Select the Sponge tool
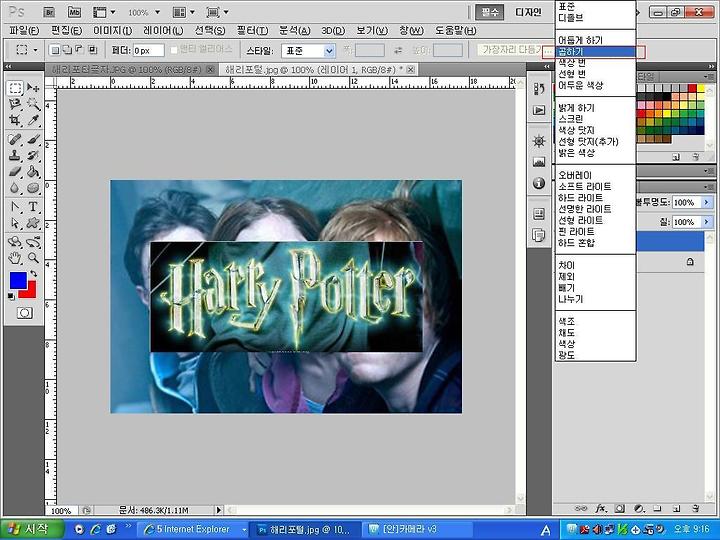 pyautogui.click(x=33, y=188)
